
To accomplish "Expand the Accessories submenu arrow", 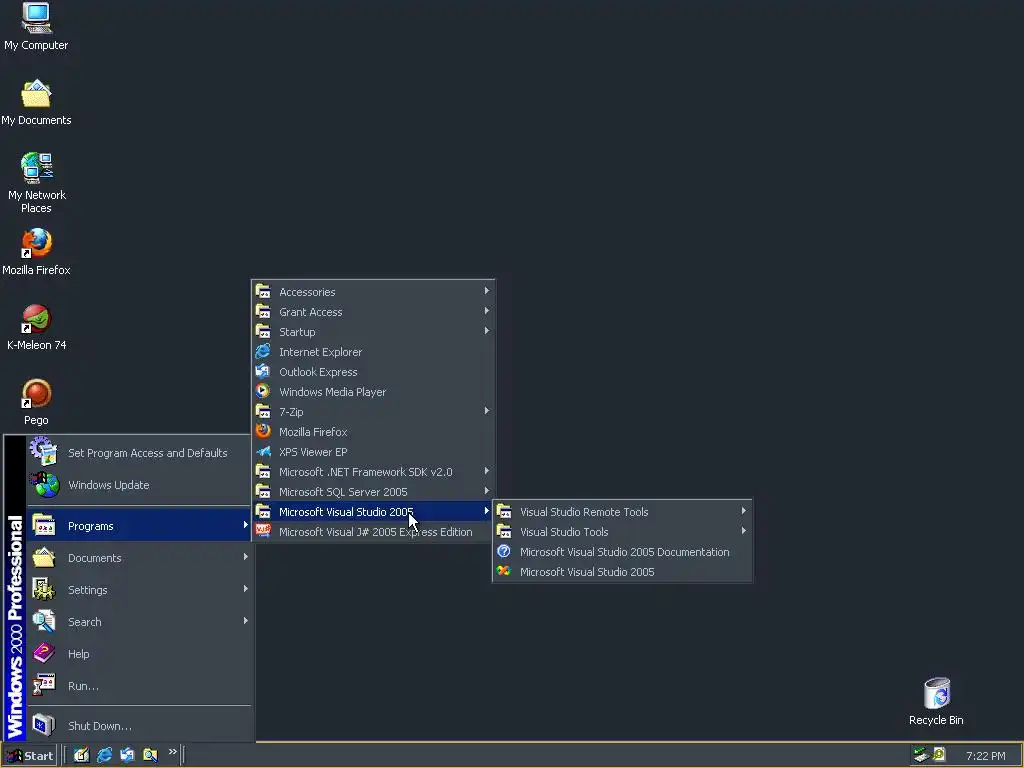I will [x=487, y=291].
